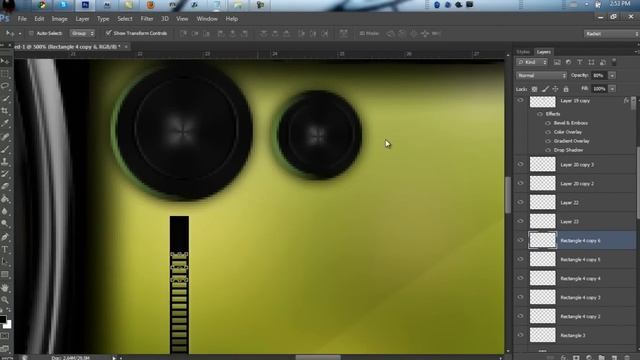Select the Dodge tool
The height and width of the screenshot is (360, 640).
click(5, 224)
